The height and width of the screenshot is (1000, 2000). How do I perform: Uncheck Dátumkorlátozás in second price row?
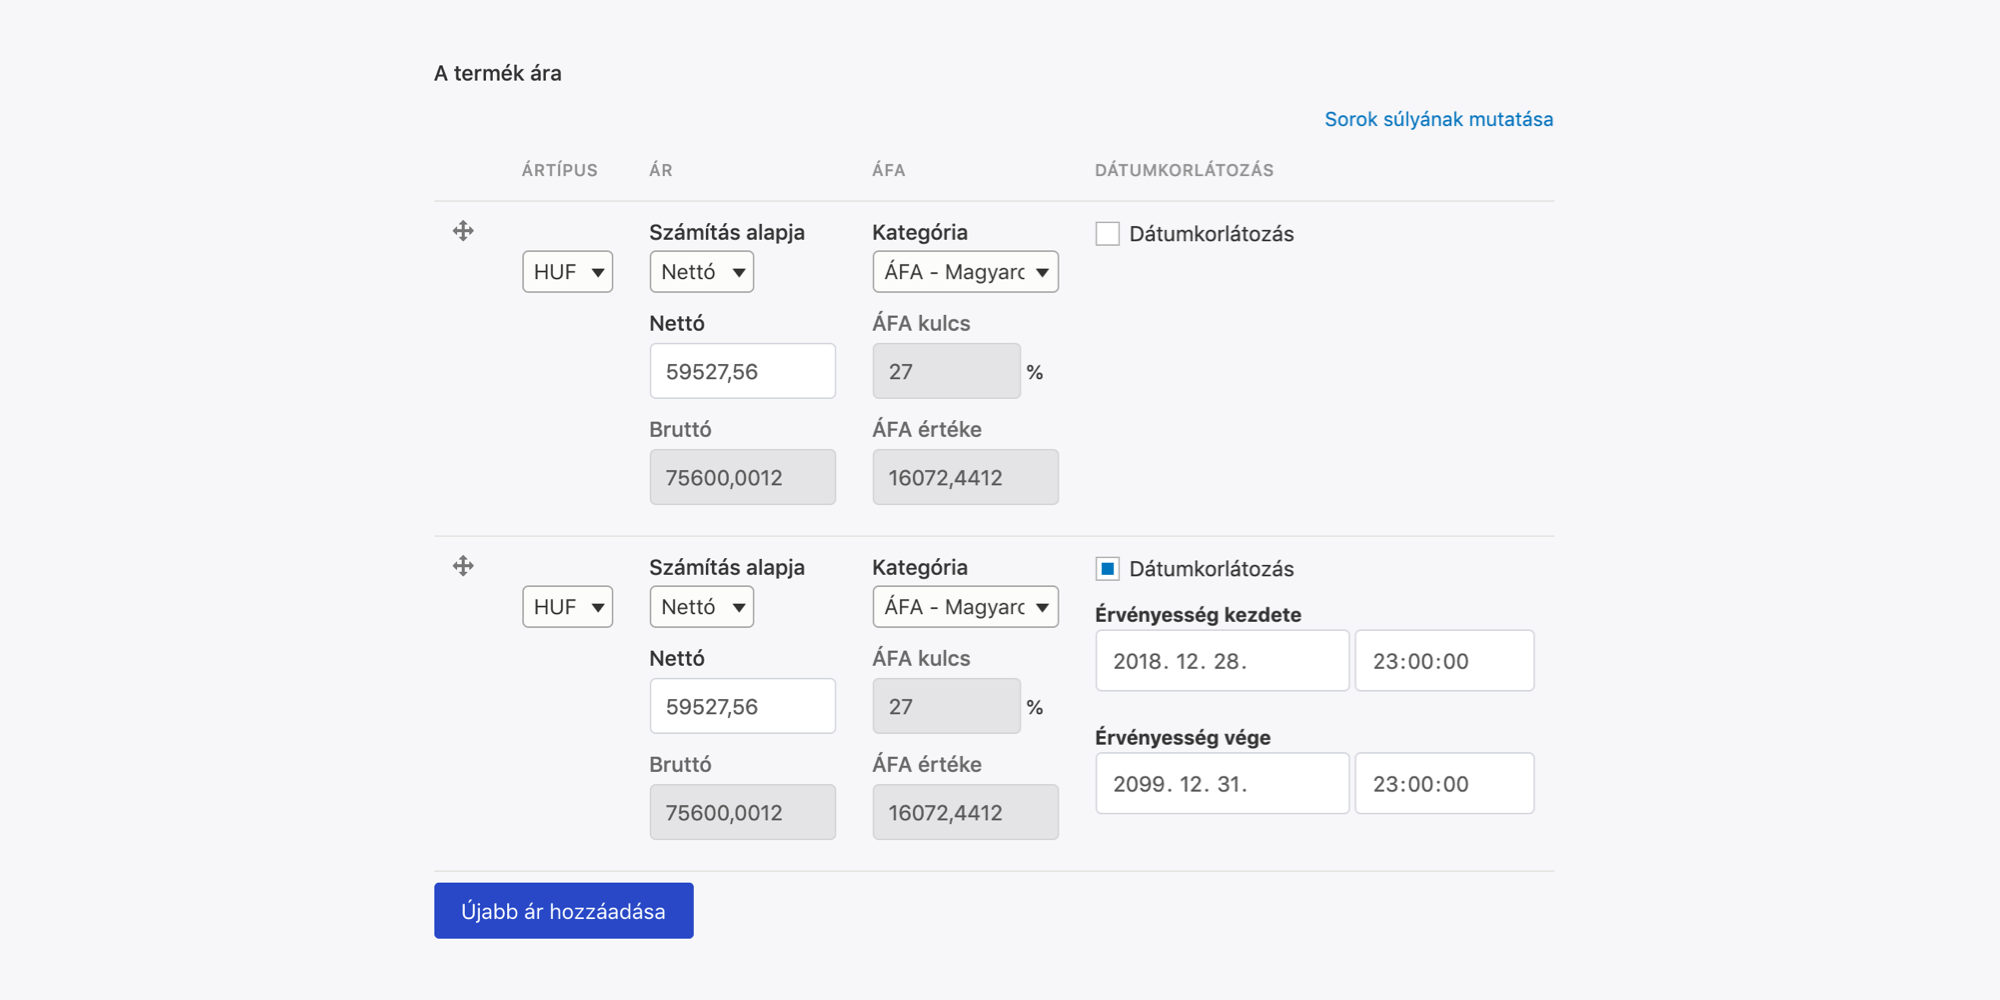1107,569
